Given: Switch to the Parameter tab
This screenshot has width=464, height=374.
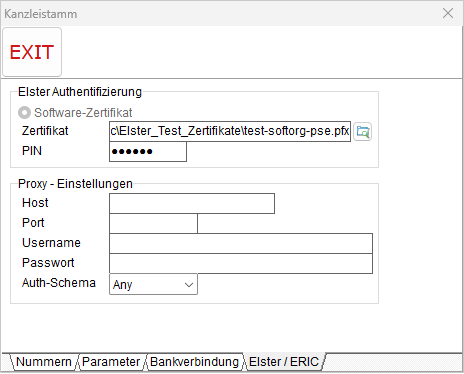Looking at the screenshot, I should (x=111, y=362).
